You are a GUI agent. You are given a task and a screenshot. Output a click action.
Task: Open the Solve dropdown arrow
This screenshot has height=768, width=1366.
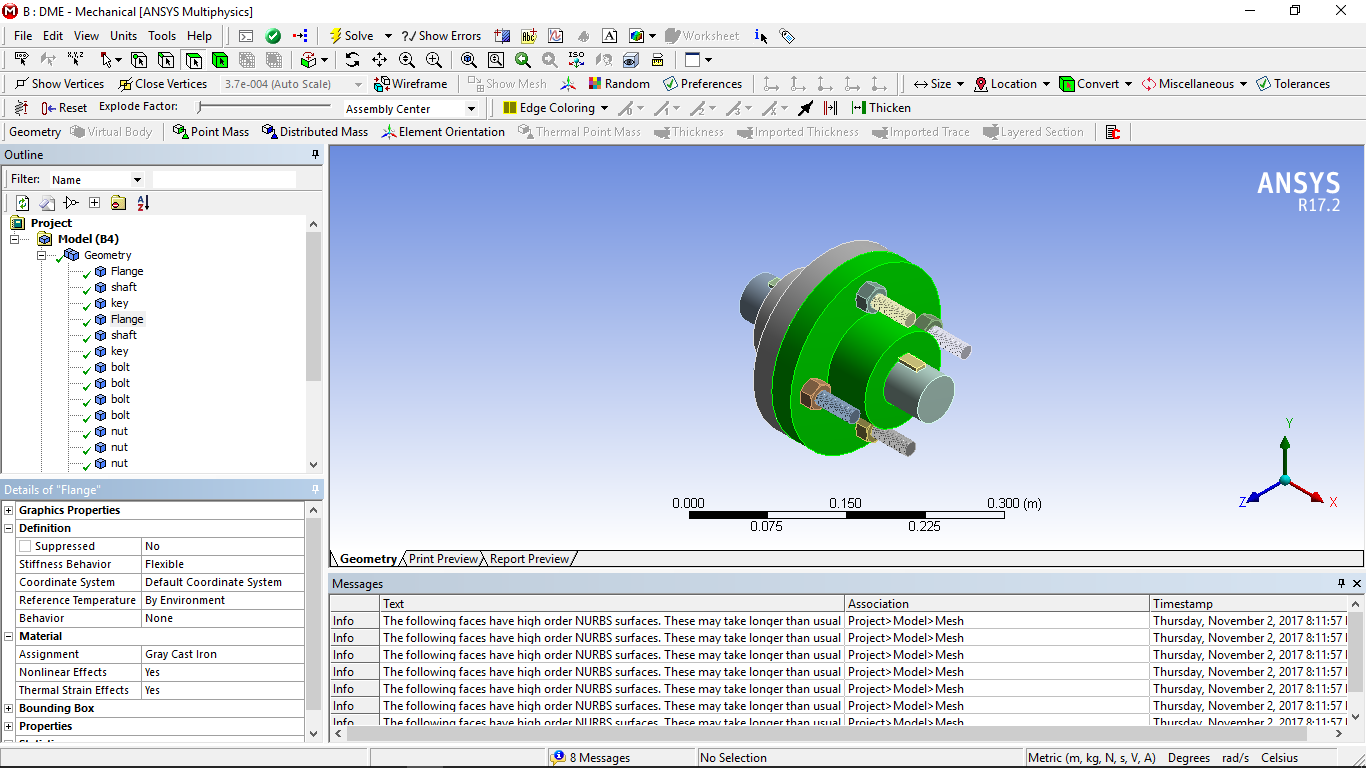[x=388, y=36]
